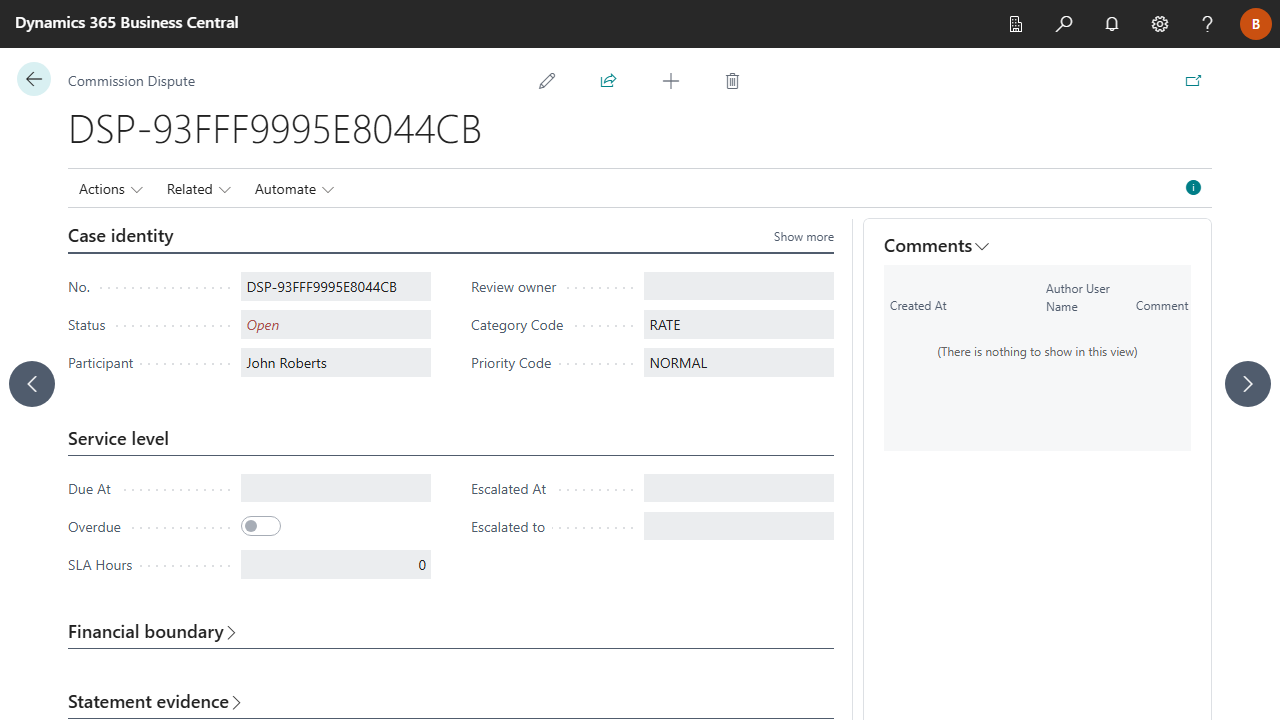
Task: Go to next record arrow button
Action: (1248, 384)
